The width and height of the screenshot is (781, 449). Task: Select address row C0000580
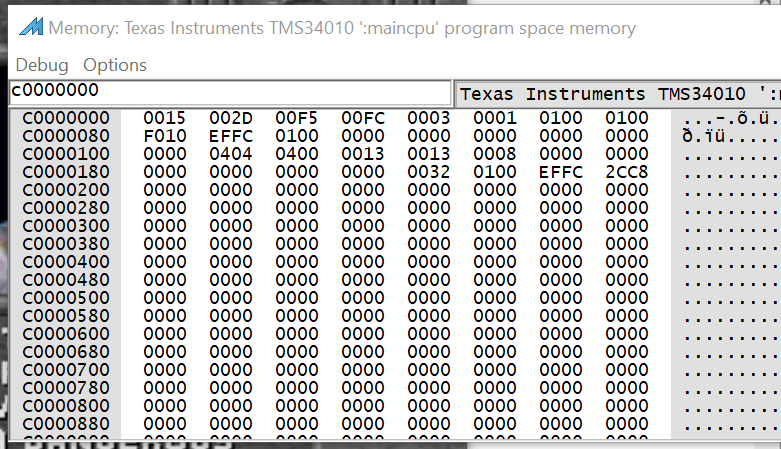pyautogui.click(x=66, y=316)
